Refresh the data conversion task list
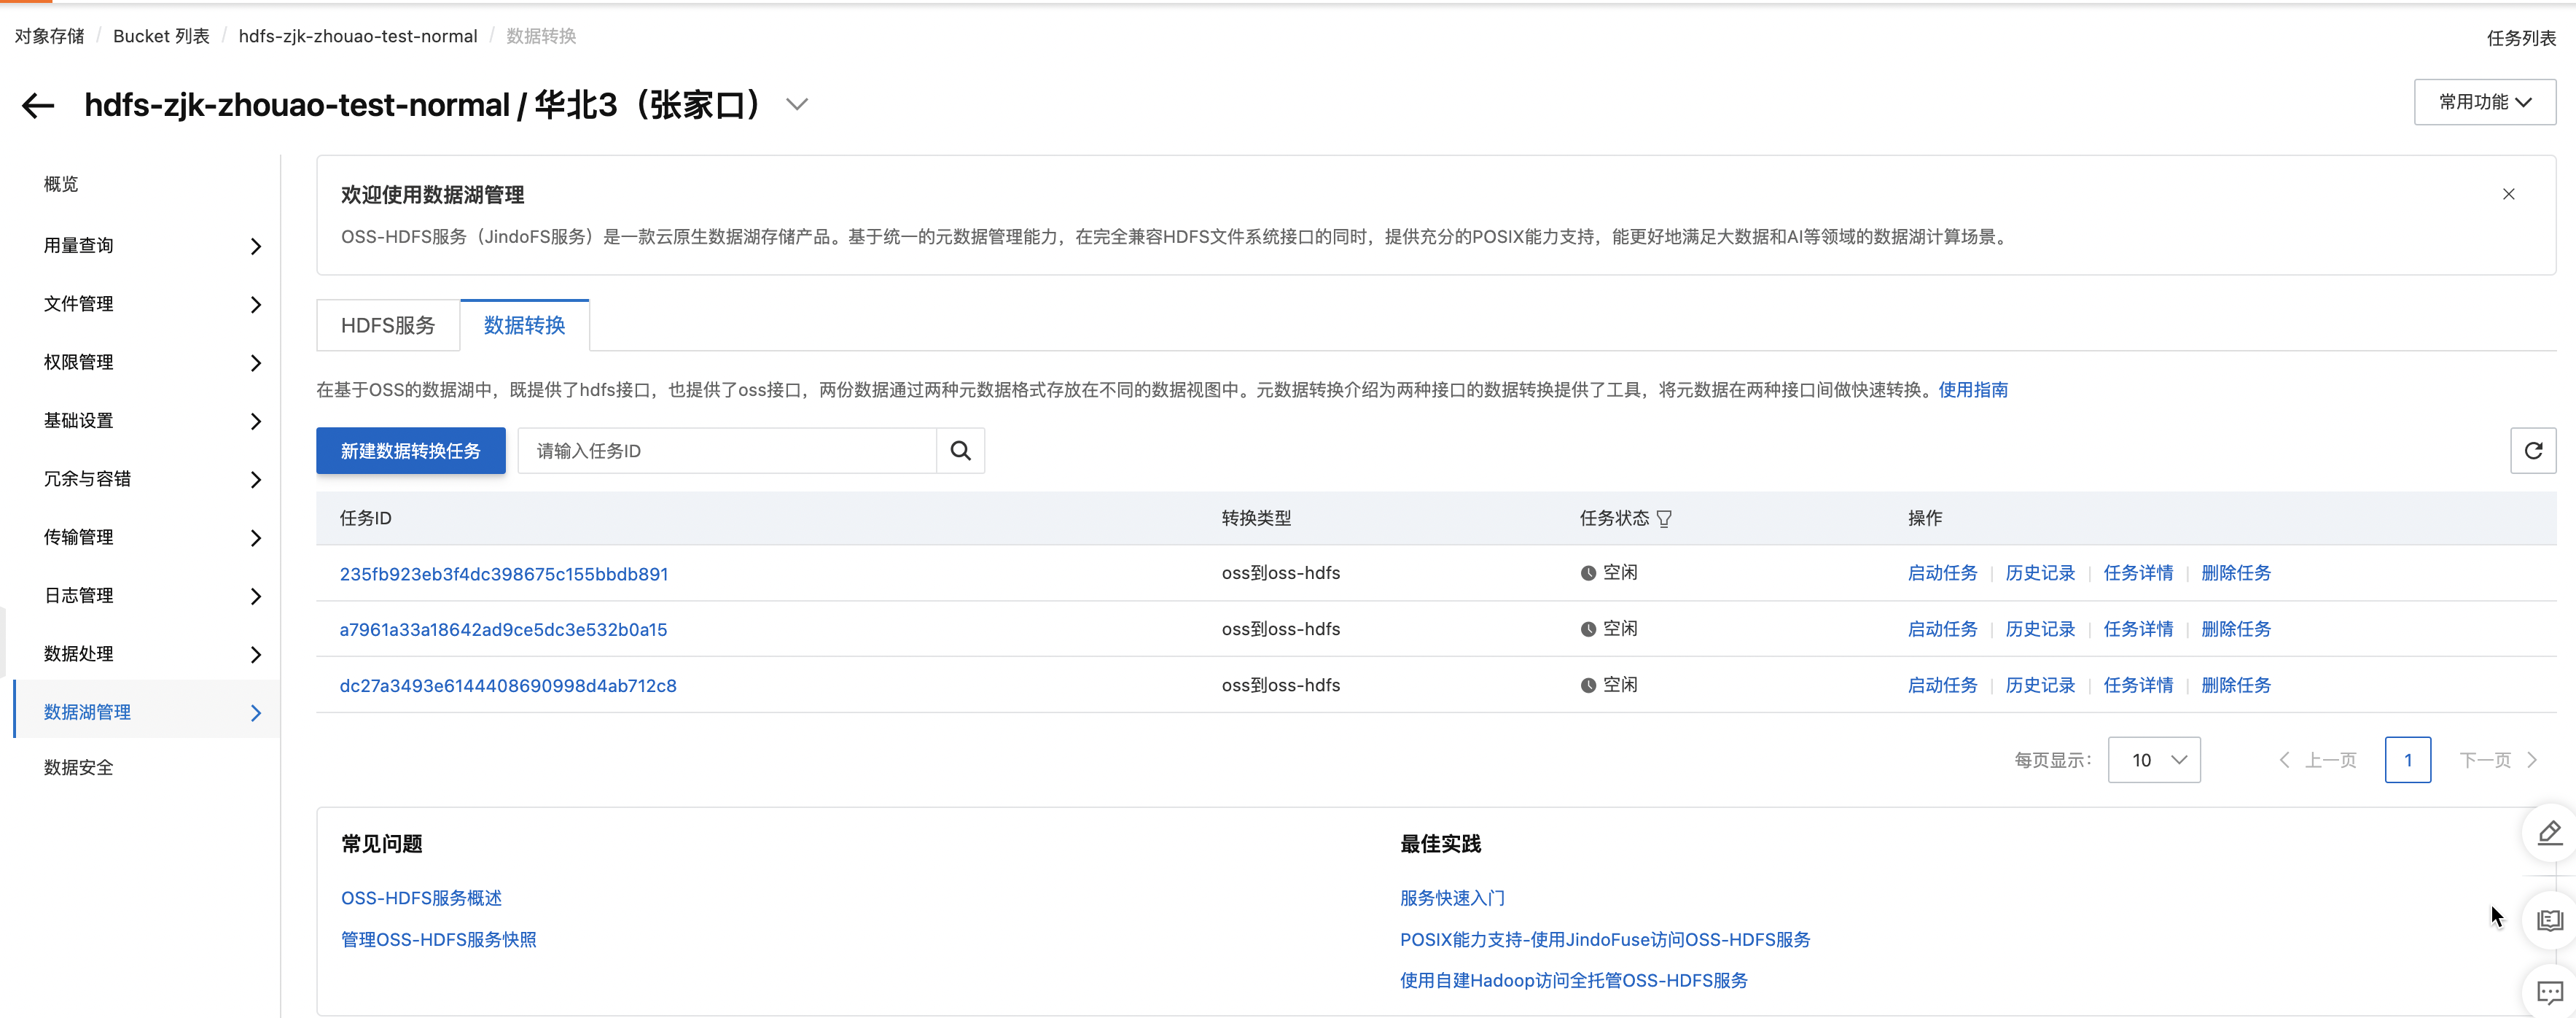 coord(2534,451)
